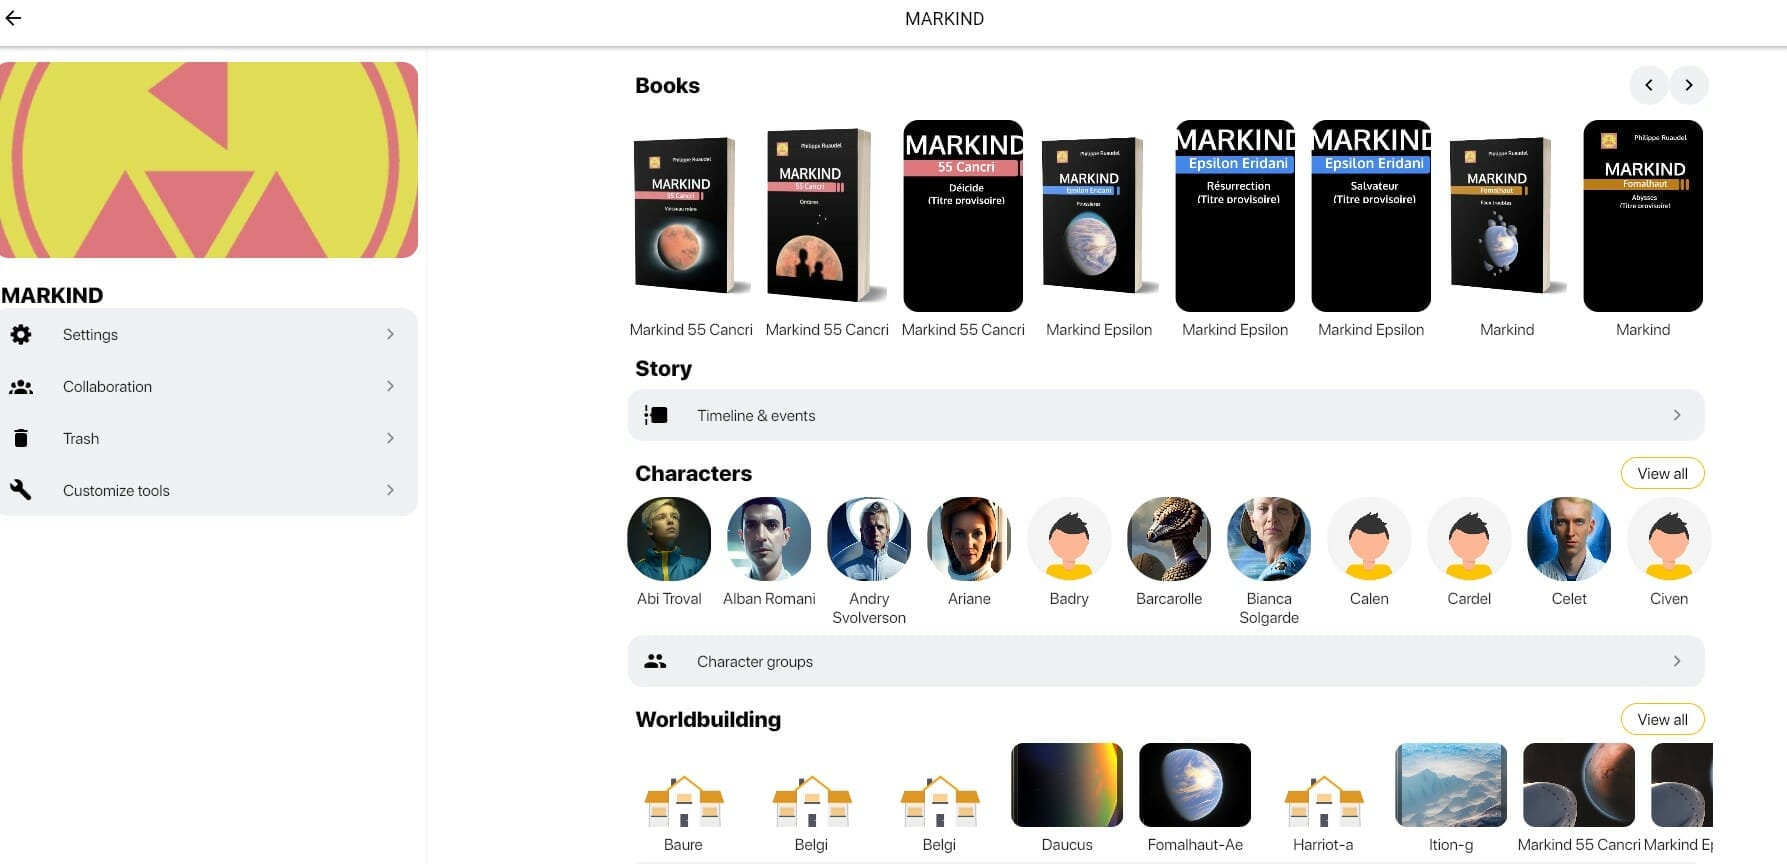The height and width of the screenshot is (864, 1787).
Task: Click the Settings gear icon
Action: [x=21, y=334]
